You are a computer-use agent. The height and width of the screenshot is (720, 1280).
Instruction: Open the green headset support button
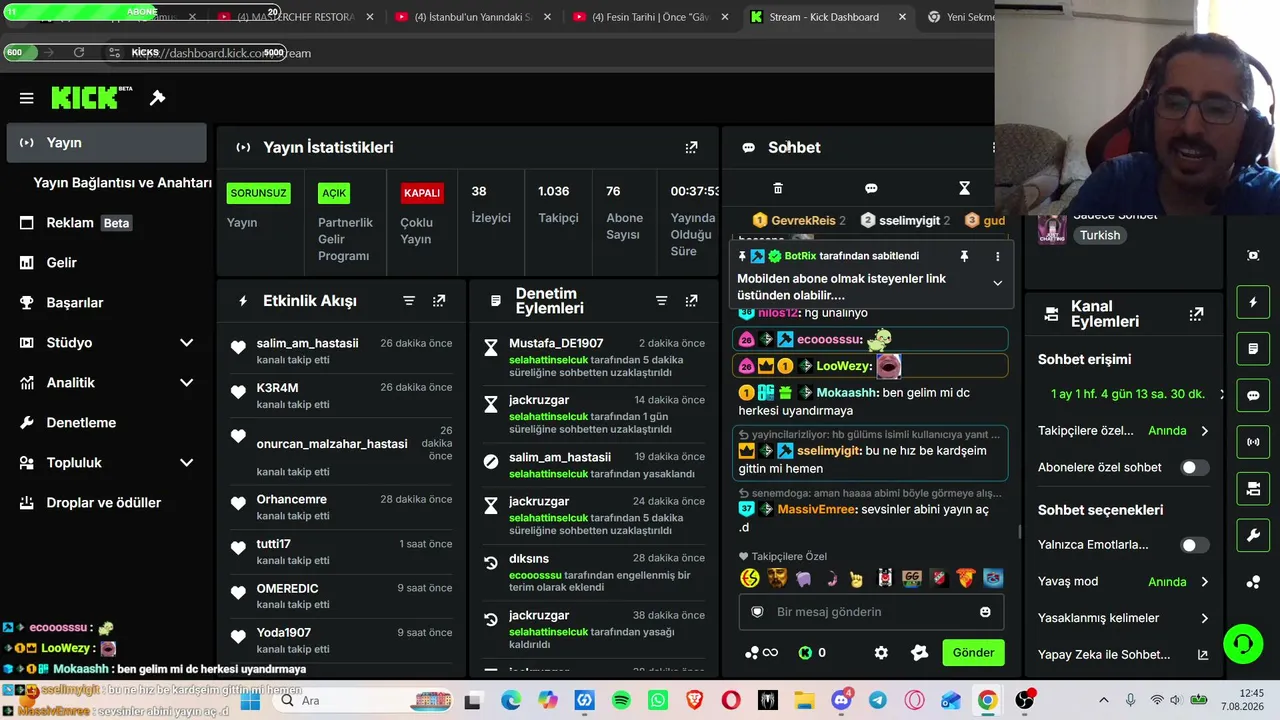pyautogui.click(x=1243, y=642)
